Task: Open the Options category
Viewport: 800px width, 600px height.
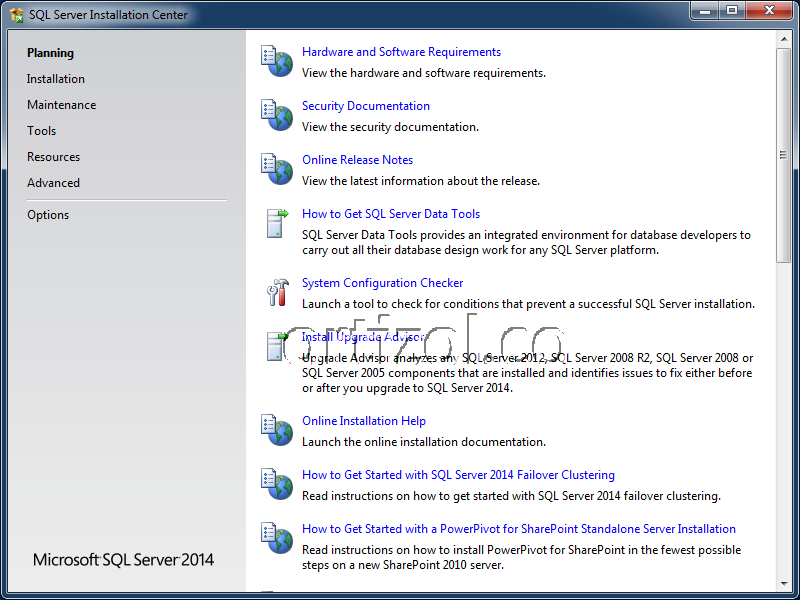Action: pos(48,215)
